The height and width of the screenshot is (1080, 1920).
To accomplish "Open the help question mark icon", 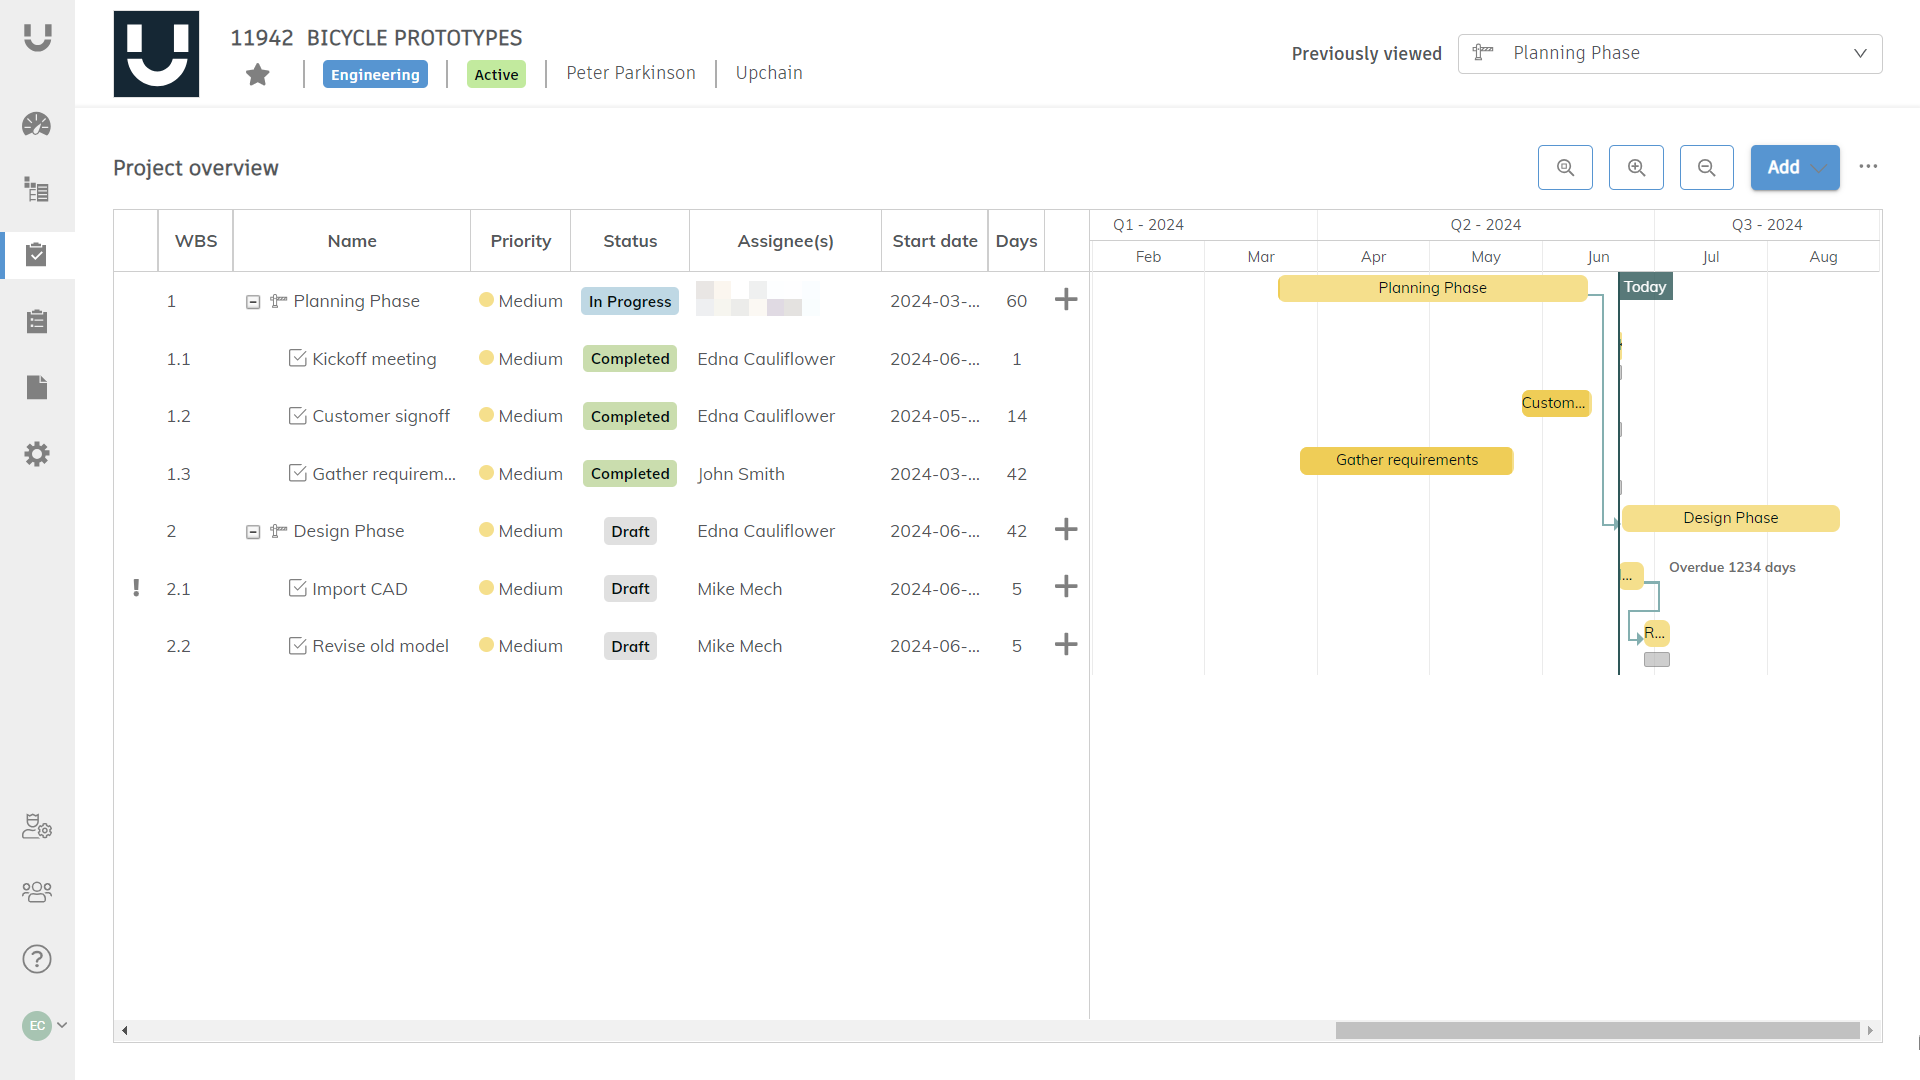I will click(x=37, y=959).
